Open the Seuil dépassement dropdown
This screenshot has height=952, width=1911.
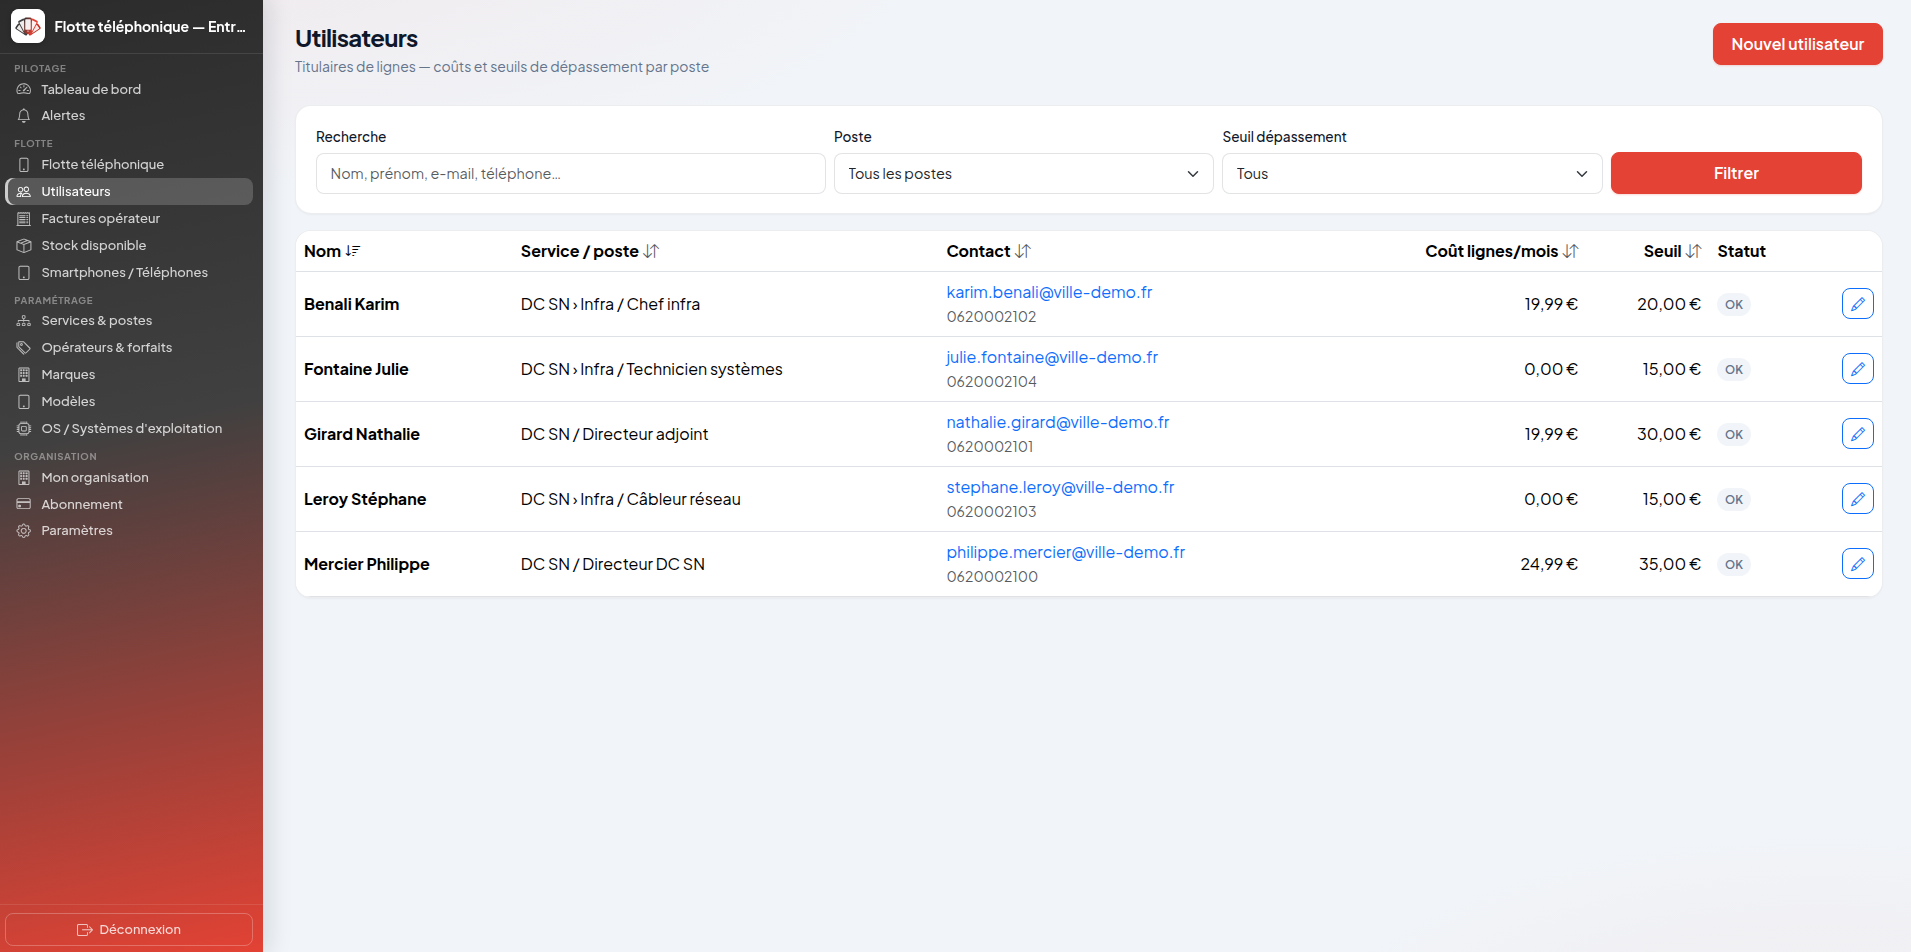click(1411, 174)
